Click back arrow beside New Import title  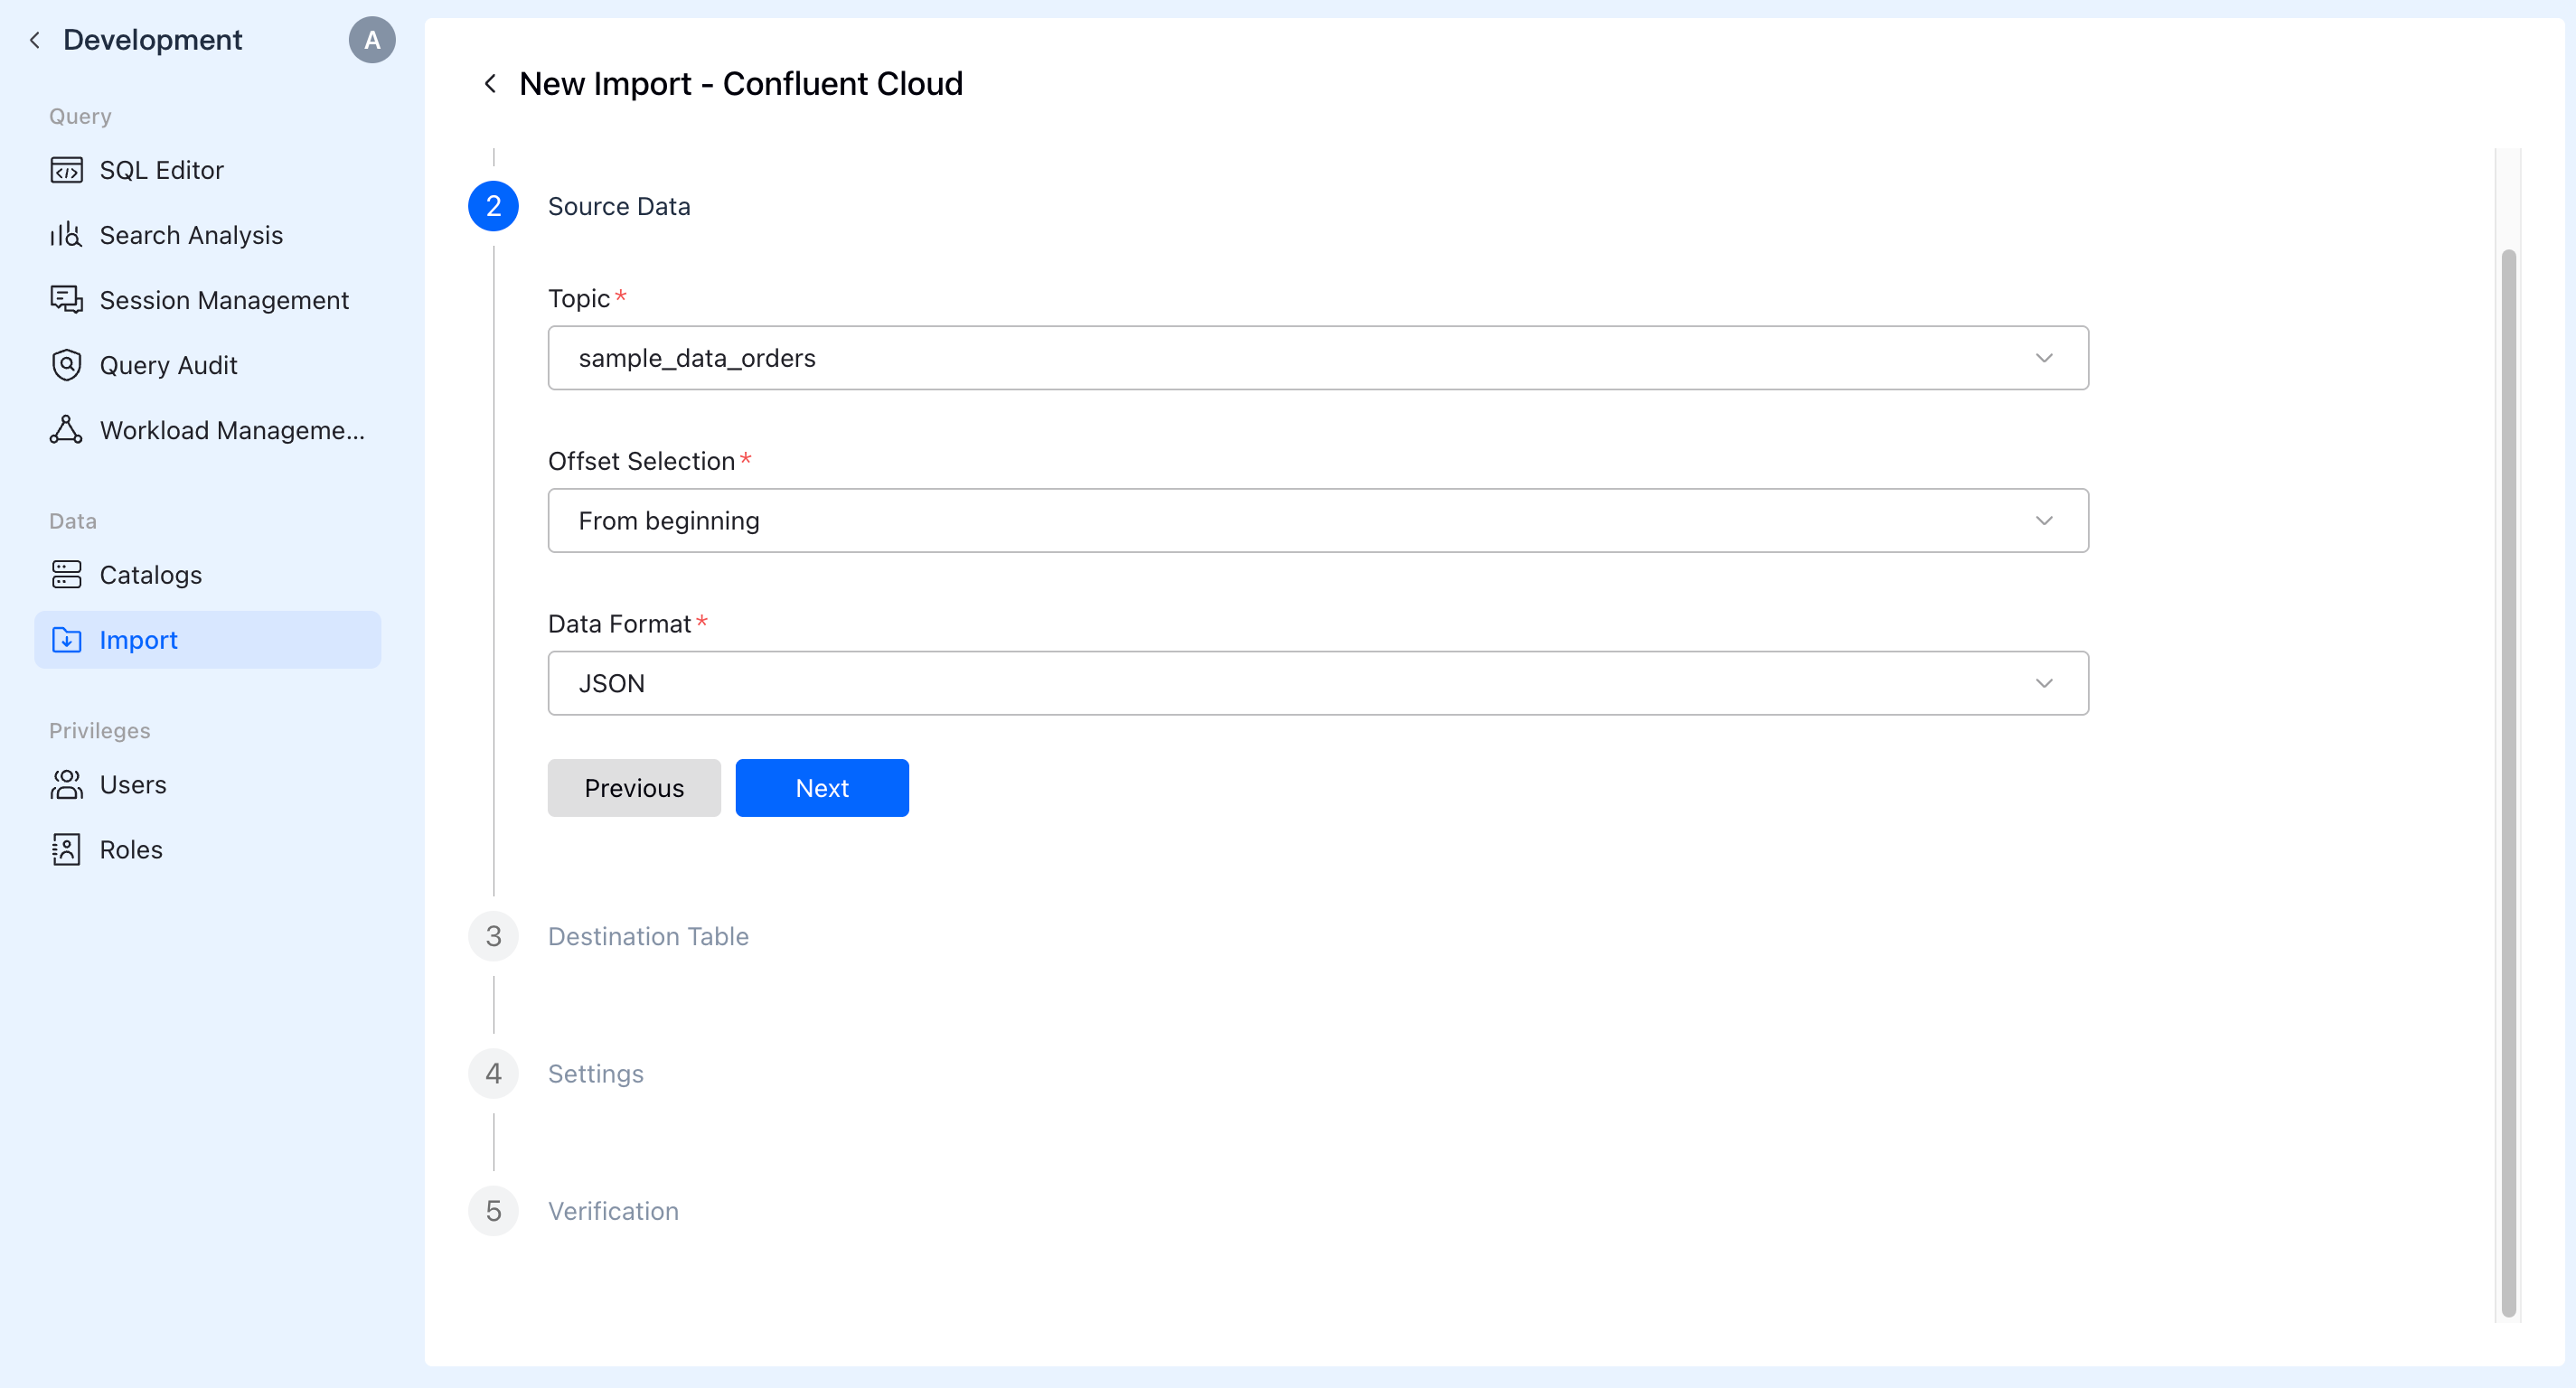click(490, 84)
